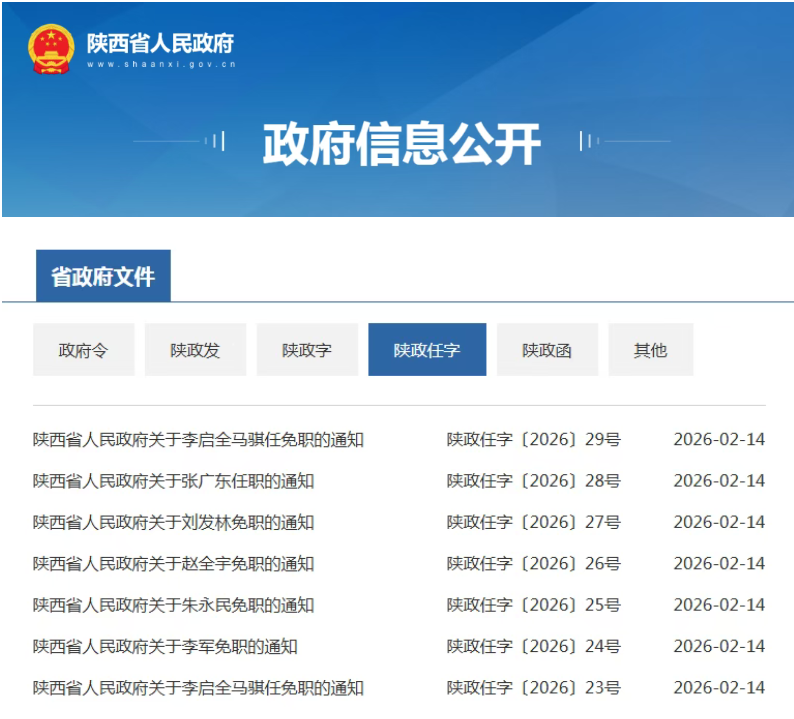Switch to the 陕政函 tab
The width and height of the screenshot is (794, 719).
(547, 350)
